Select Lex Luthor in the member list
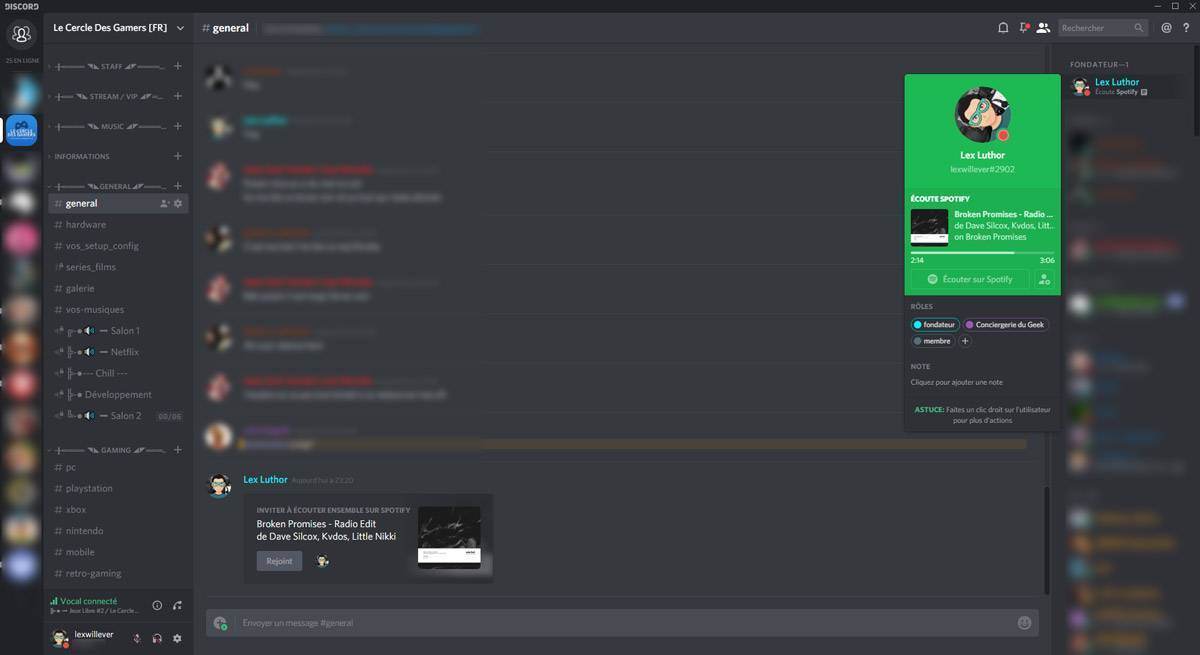The width and height of the screenshot is (1200, 655). (x=1127, y=86)
